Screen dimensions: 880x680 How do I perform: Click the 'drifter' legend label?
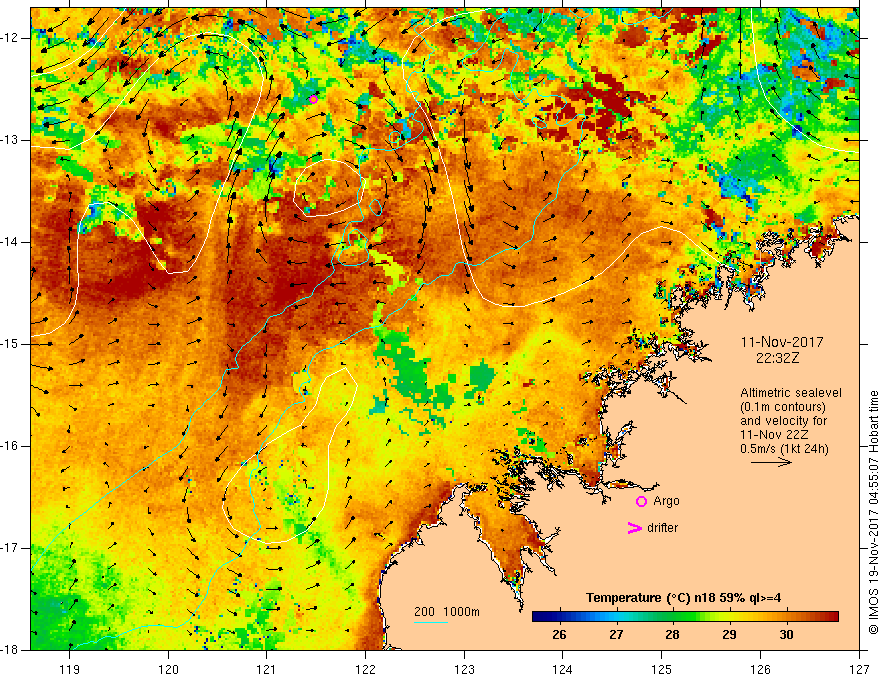pyautogui.click(x=662, y=528)
